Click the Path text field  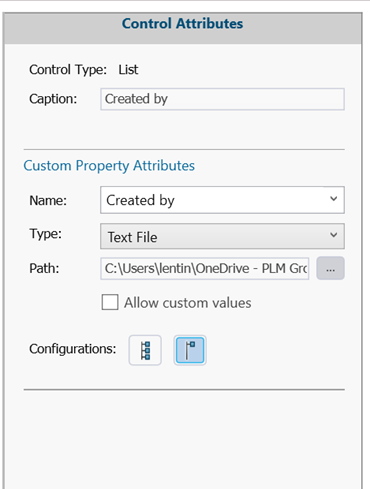pos(205,268)
